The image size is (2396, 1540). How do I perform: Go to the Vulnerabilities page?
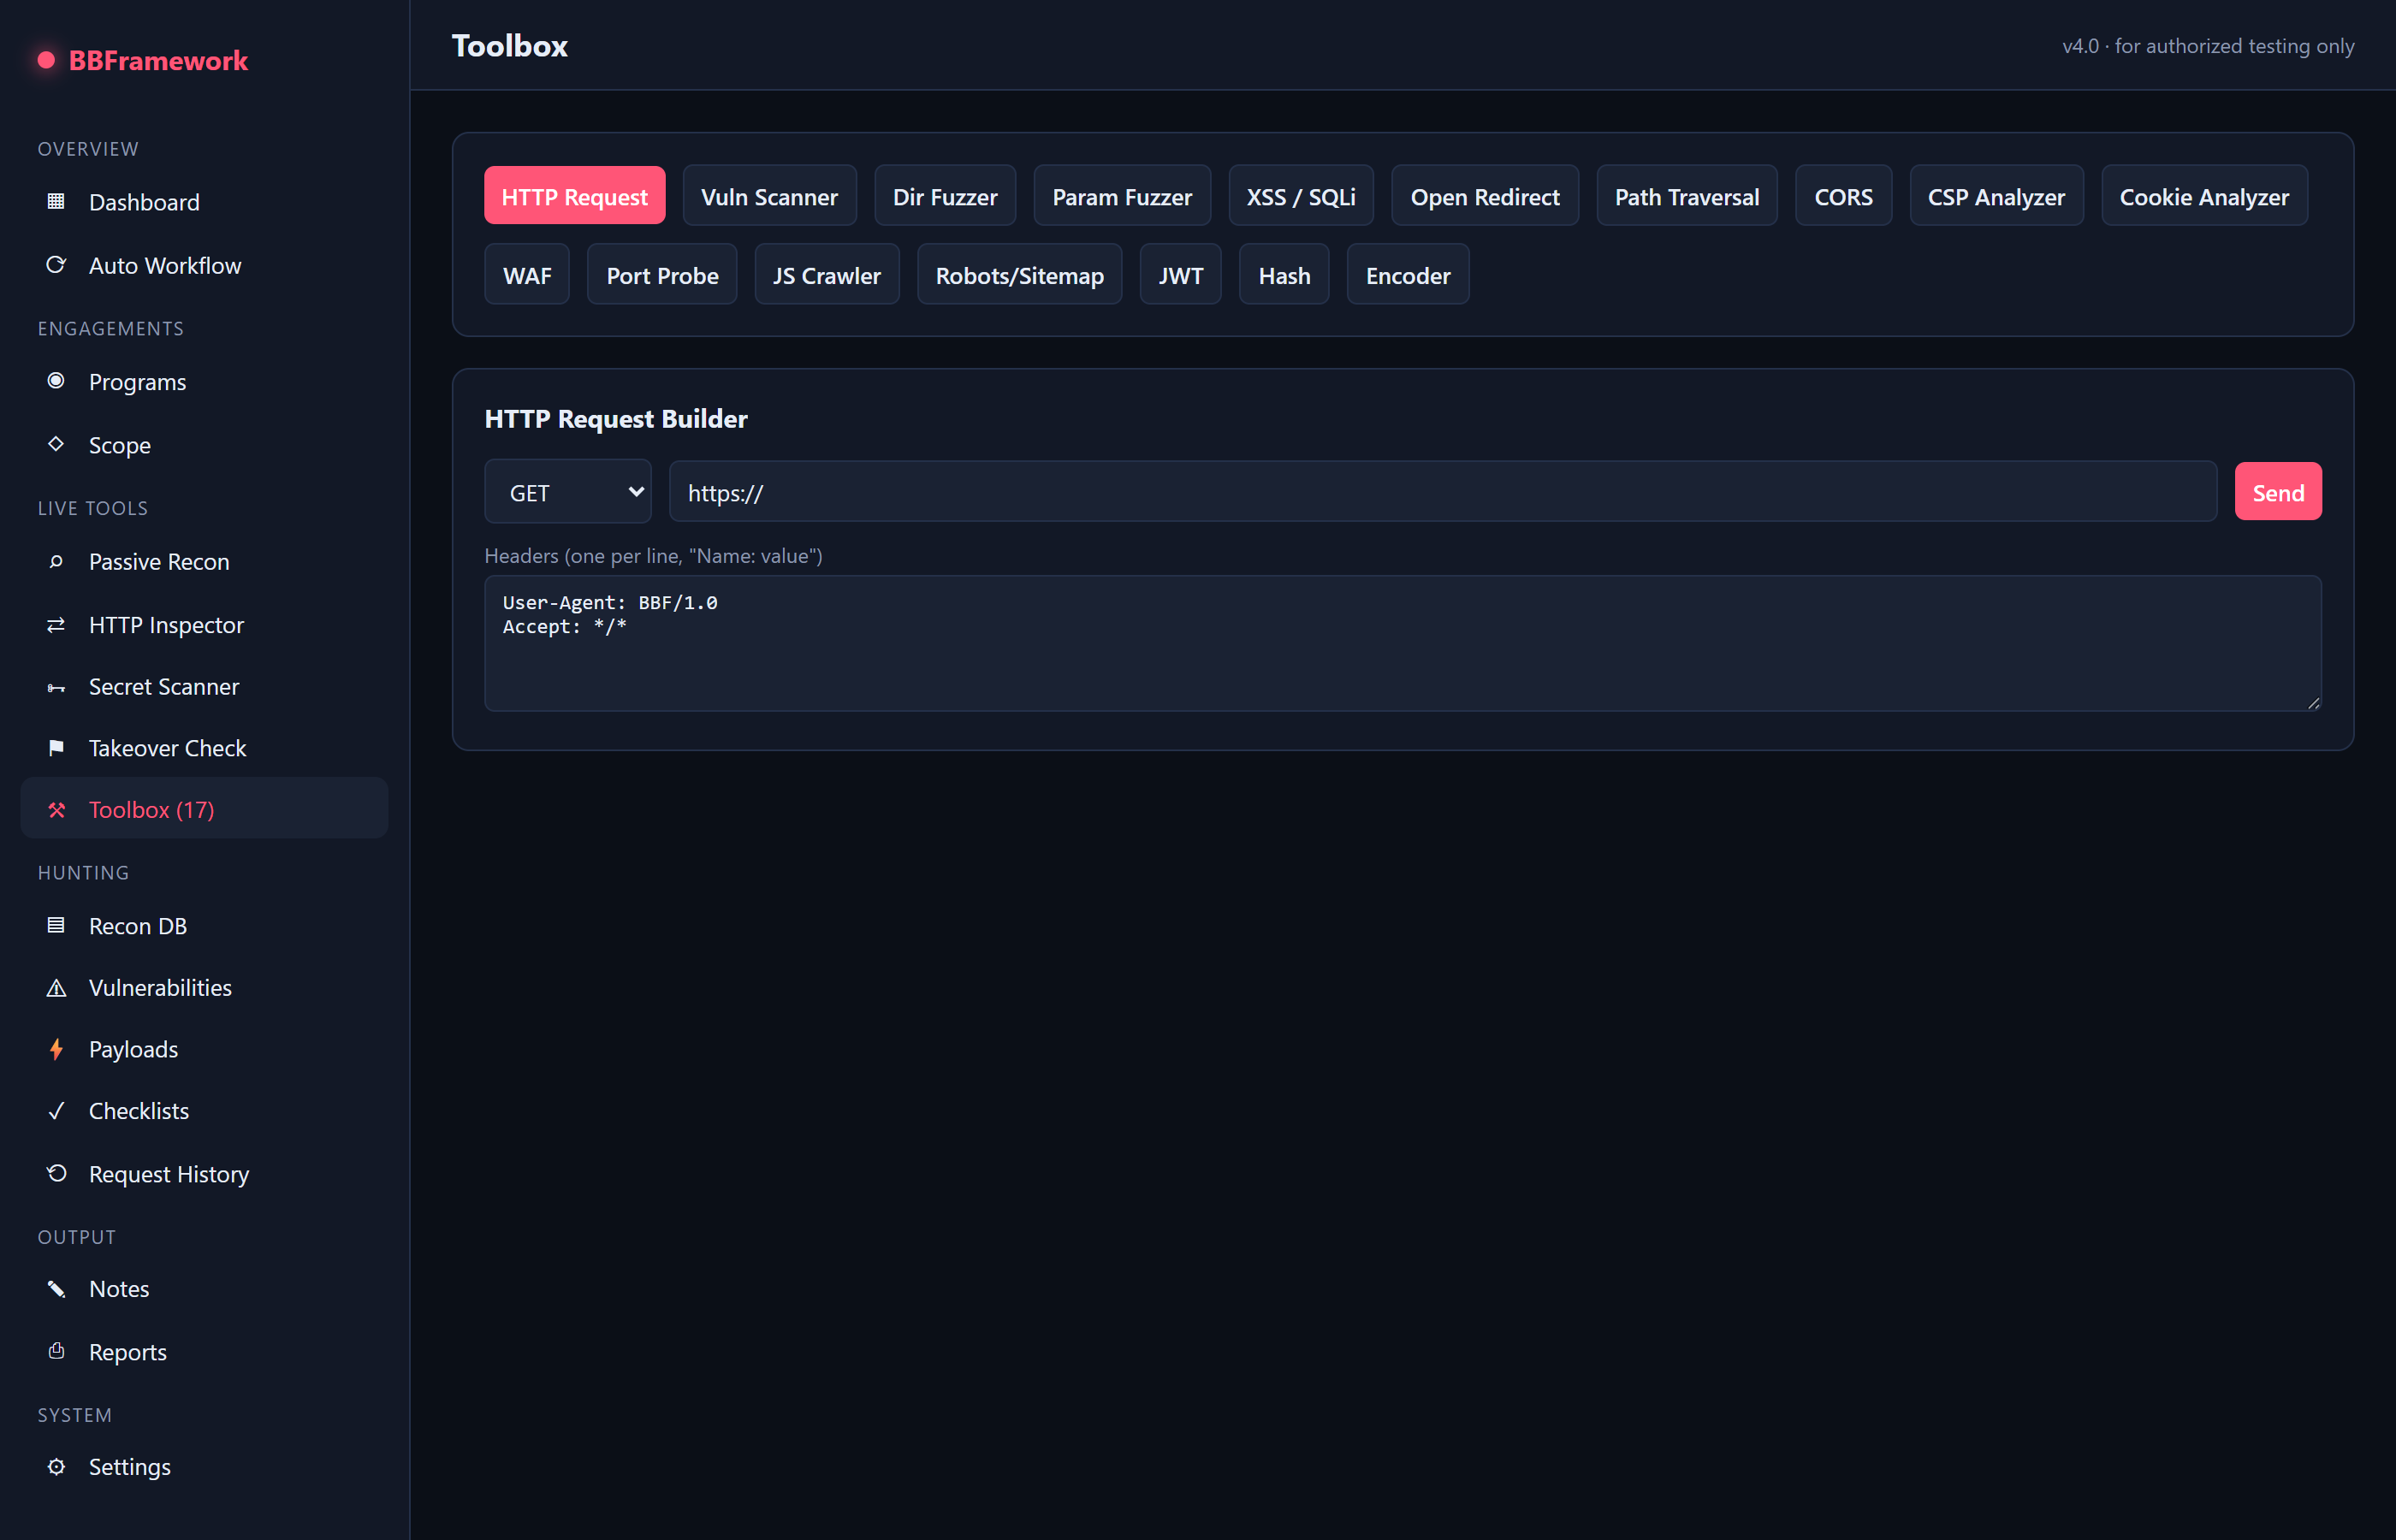click(204, 987)
